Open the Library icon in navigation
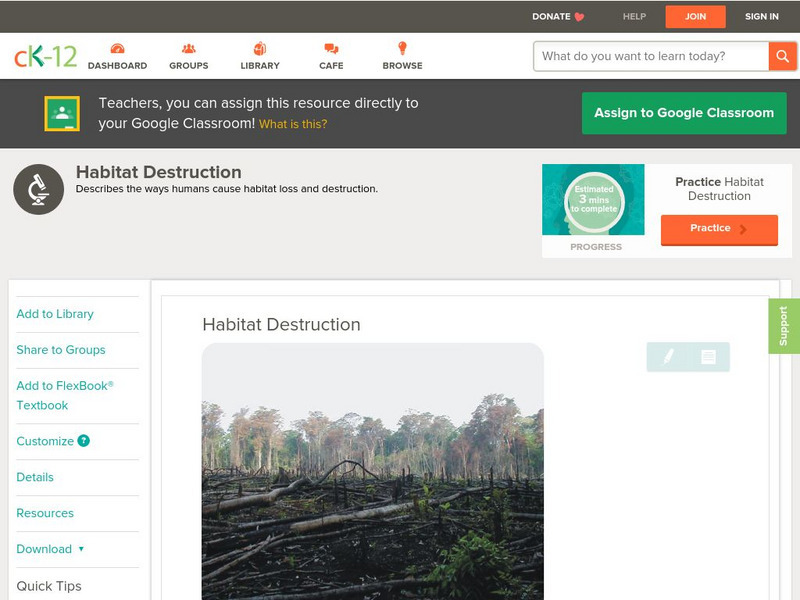800x600 pixels. [x=260, y=49]
